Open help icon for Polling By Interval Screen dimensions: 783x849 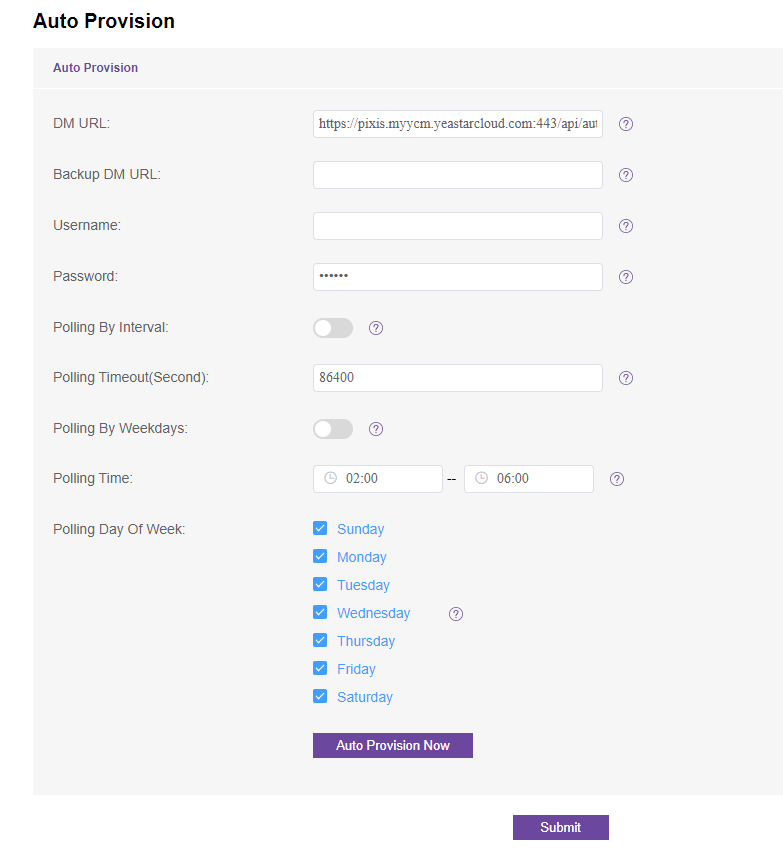tap(376, 328)
